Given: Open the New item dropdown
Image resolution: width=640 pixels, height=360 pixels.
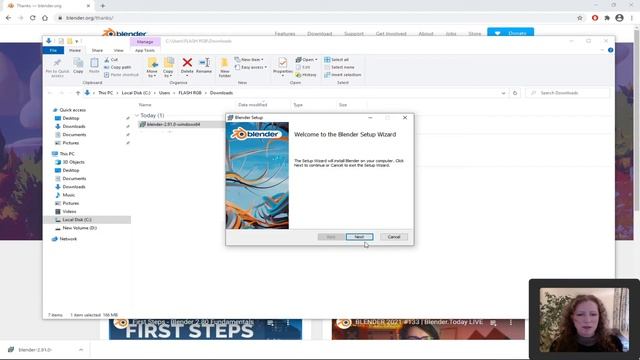Looking at the screenshot, I should 249,60.
